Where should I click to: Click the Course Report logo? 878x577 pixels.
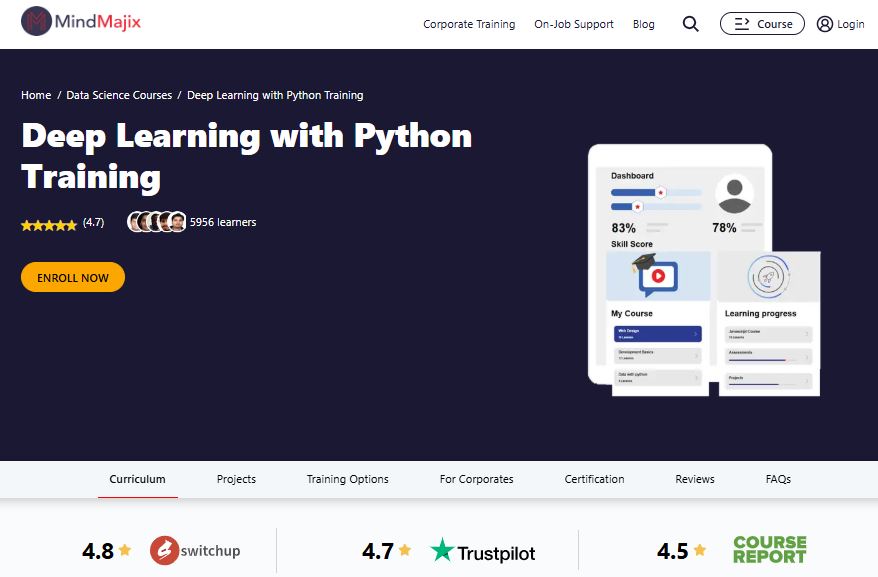click(x=768, y=550)
